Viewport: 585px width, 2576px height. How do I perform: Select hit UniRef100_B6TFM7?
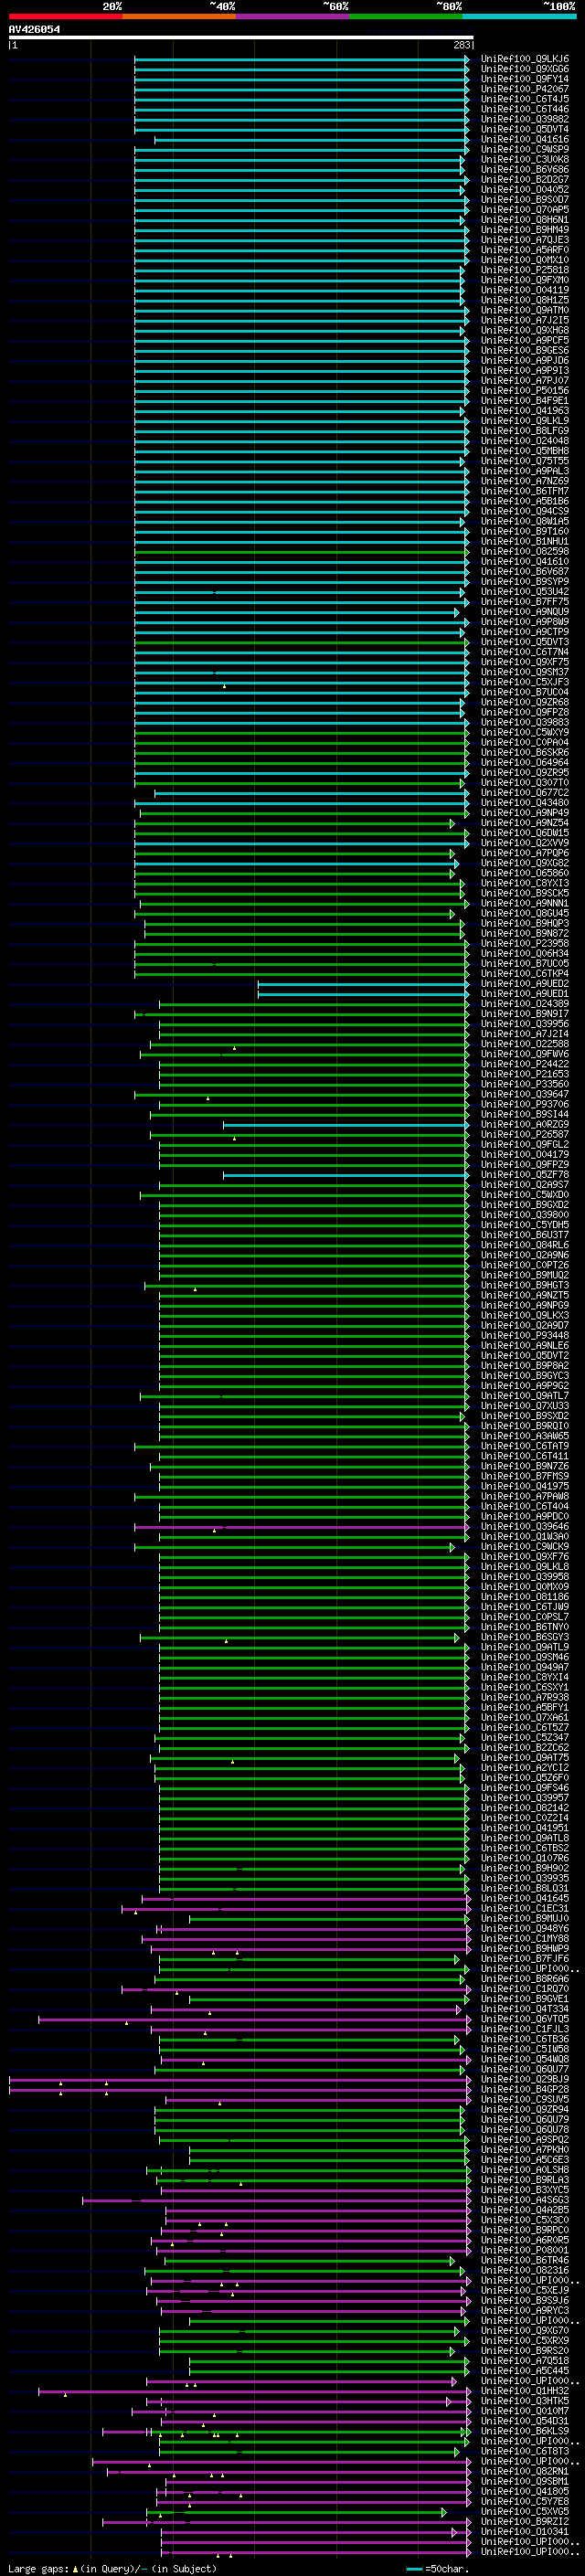pyautogui.click(x=525, y=491)
